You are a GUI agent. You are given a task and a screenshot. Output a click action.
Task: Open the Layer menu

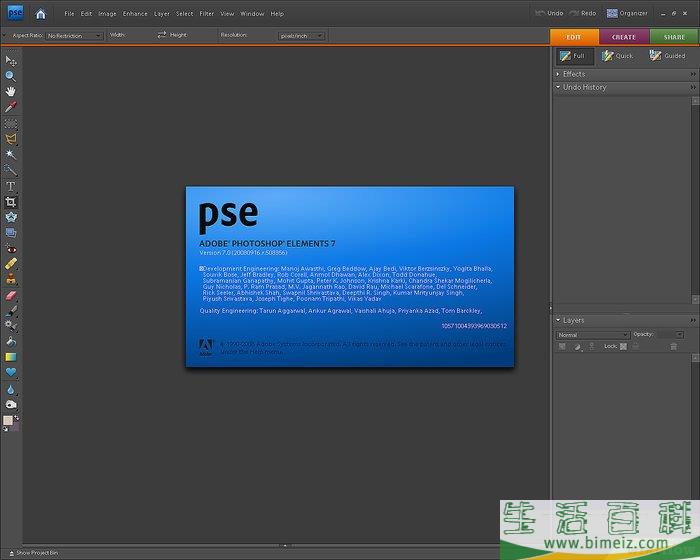[162, 14]
